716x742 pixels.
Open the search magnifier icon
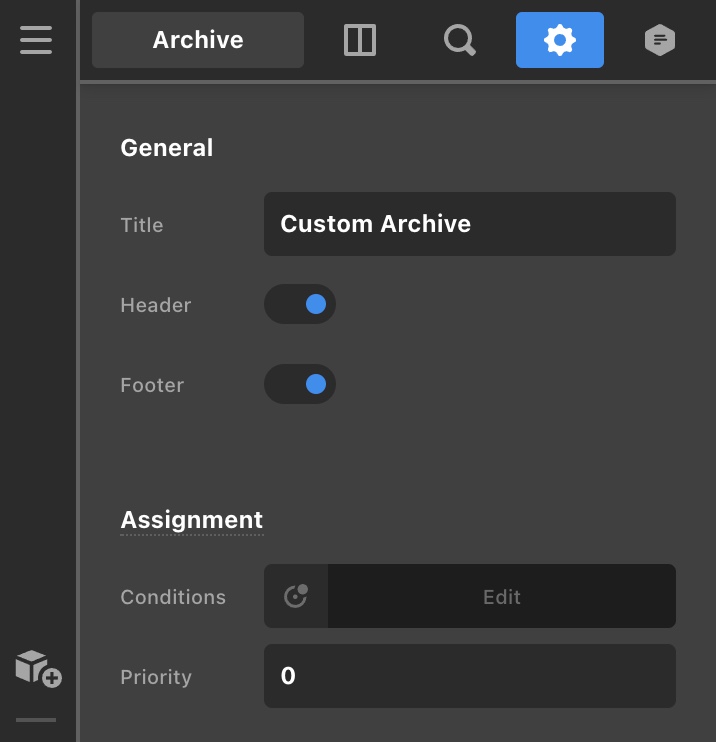tap(460, 40)
